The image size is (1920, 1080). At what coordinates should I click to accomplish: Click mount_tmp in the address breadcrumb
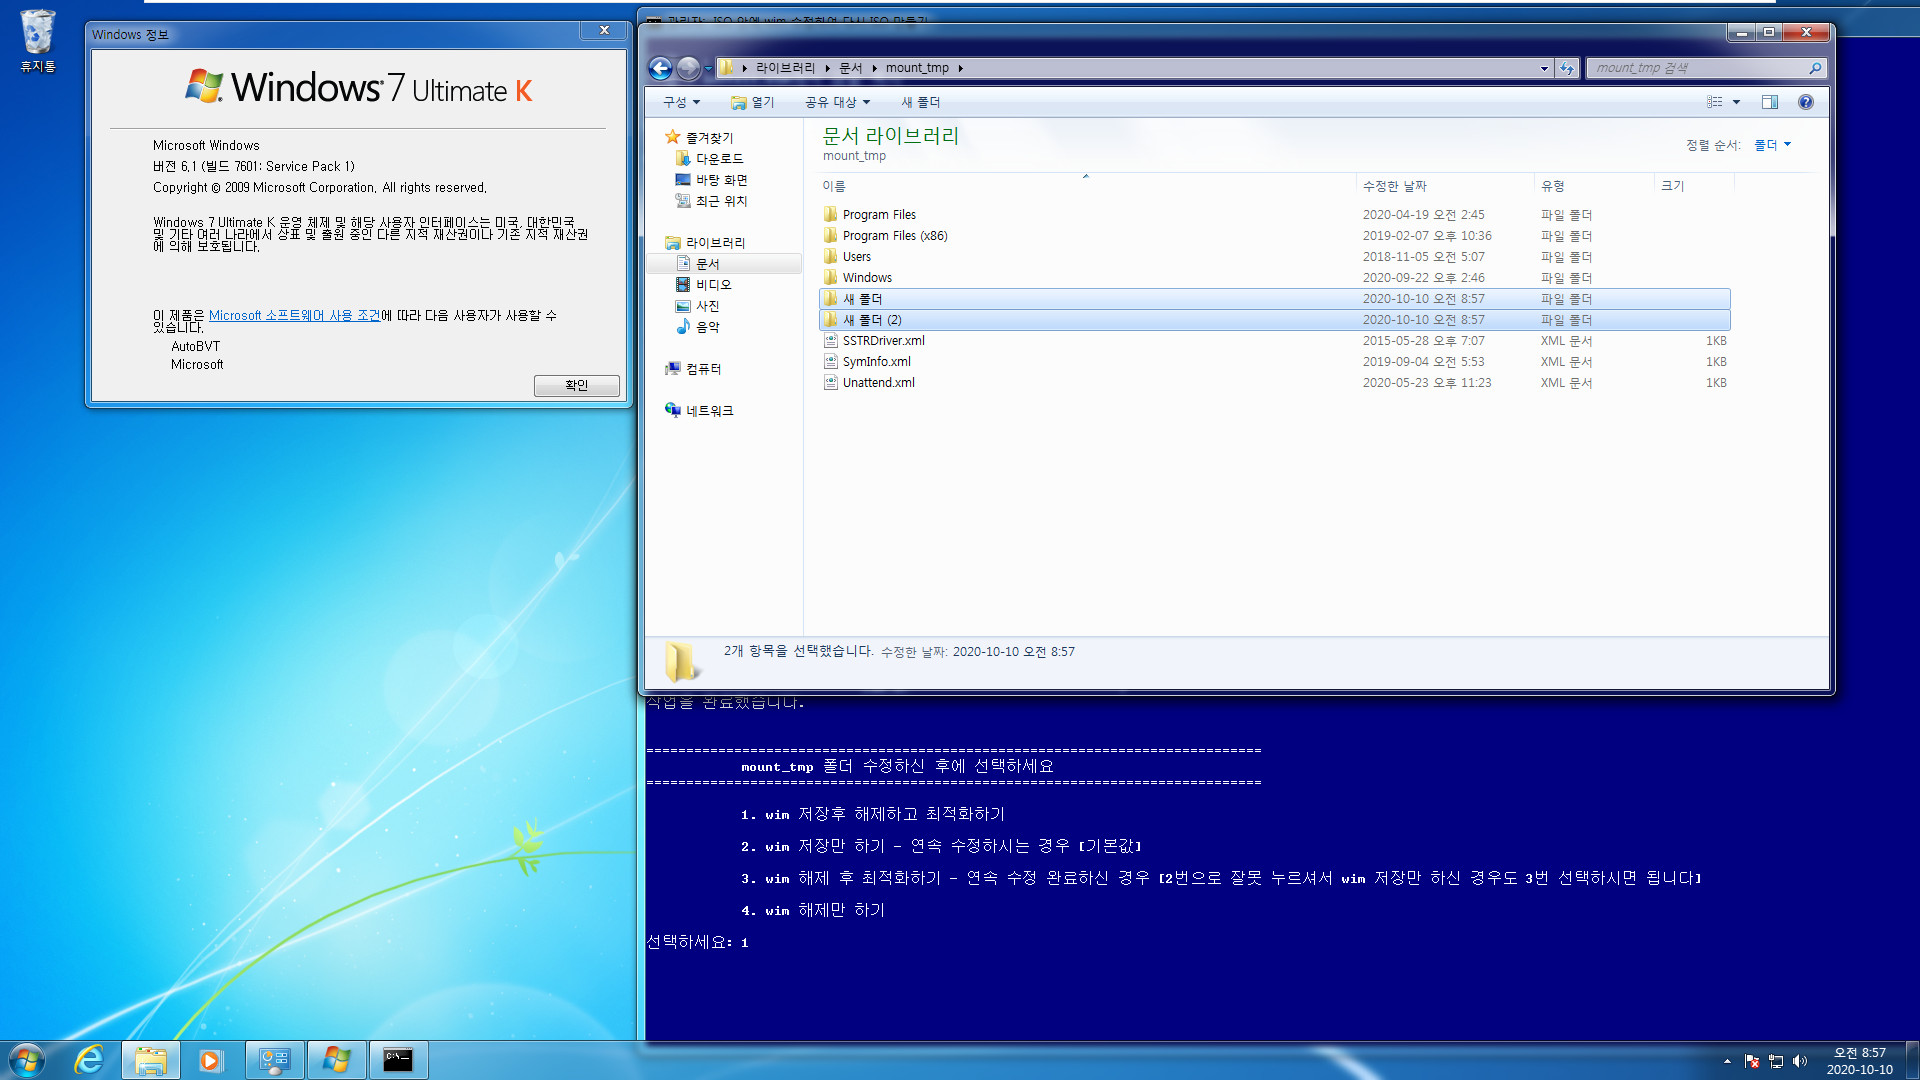coord(917,68)
